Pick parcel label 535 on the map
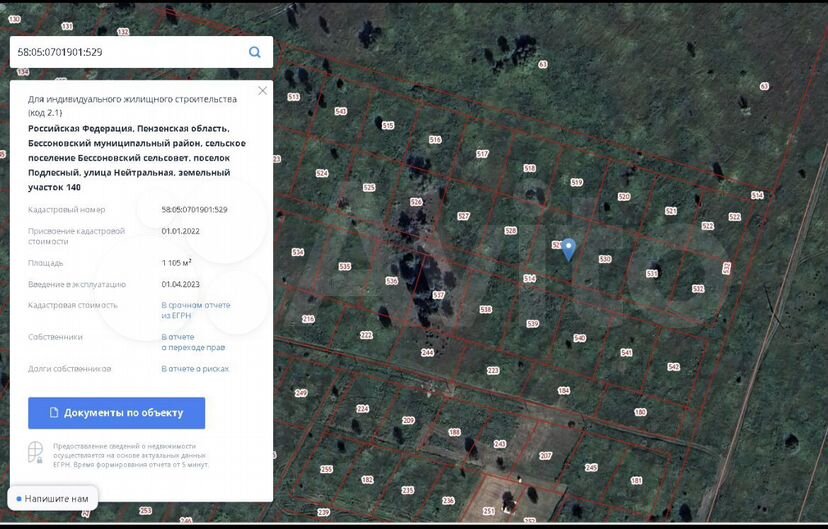This screenshot has width=828, height=529. [x=345, y=267]
